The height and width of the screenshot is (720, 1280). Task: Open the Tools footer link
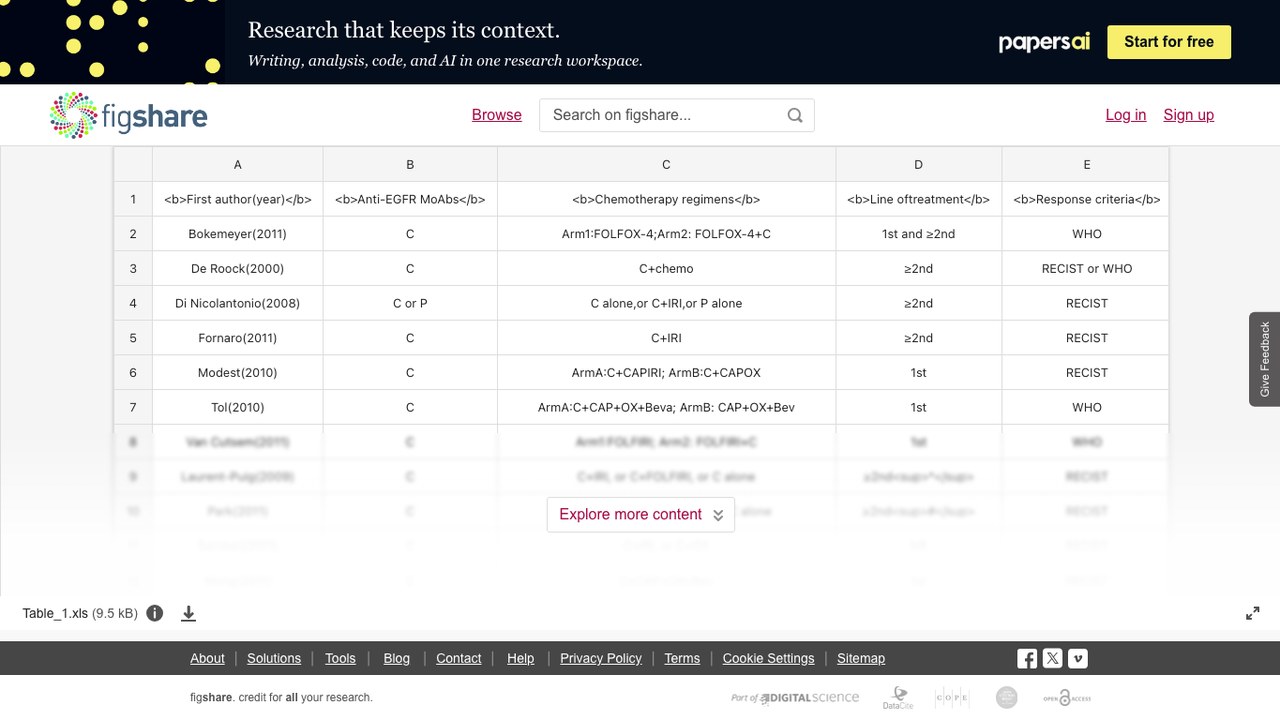(340, 658)
